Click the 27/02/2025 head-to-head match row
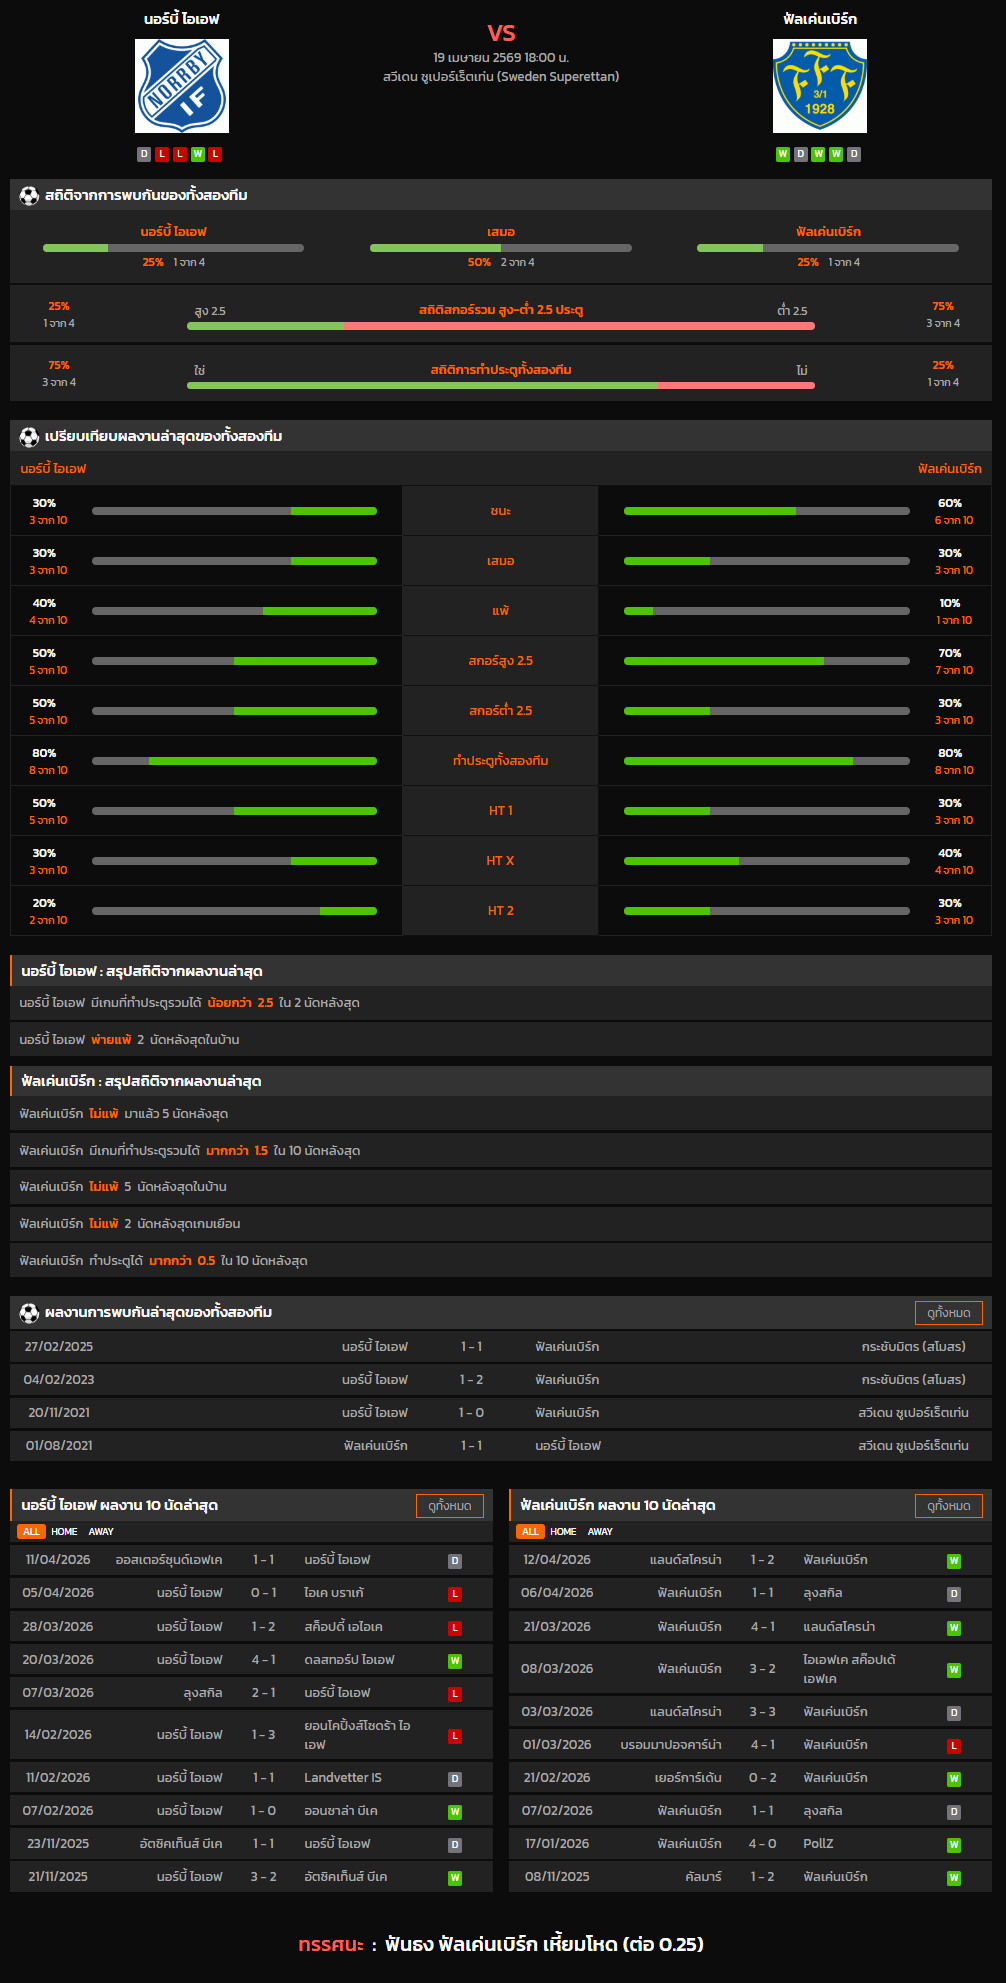The height and width of the screenshot is (1983, 1006). point(501,1347)
